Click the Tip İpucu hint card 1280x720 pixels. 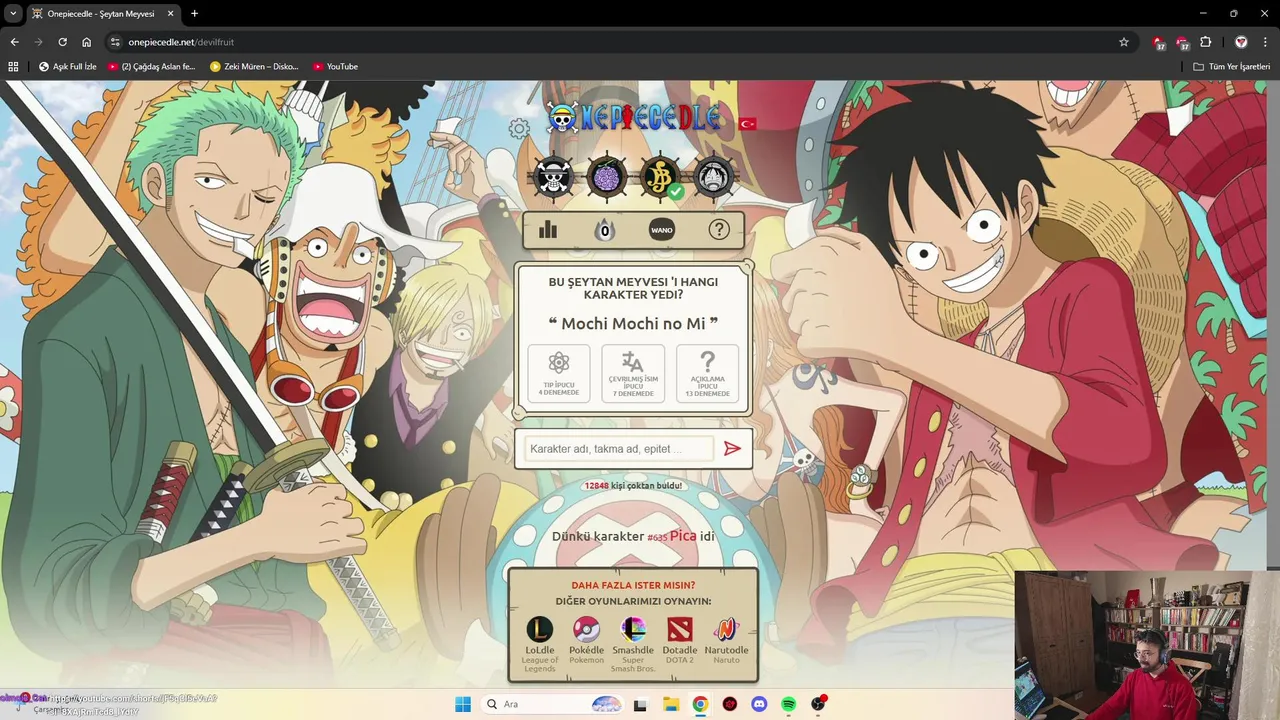click(559, 374)
